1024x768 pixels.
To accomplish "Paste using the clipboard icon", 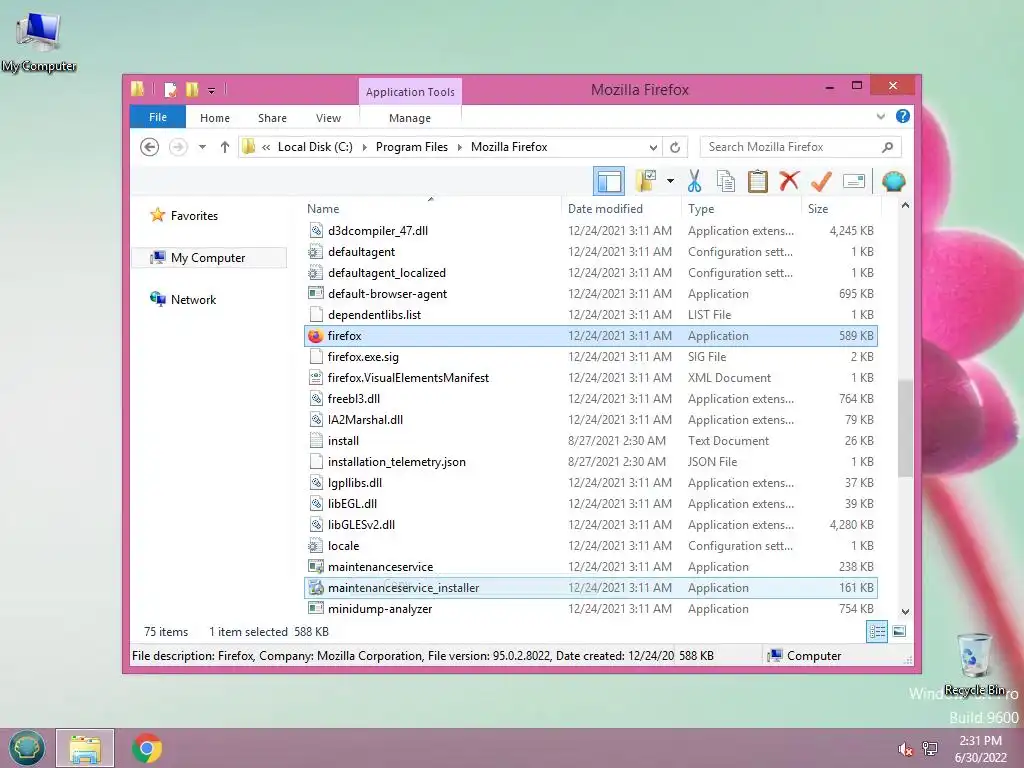I will pyautogui.click(x=758, y=181).
